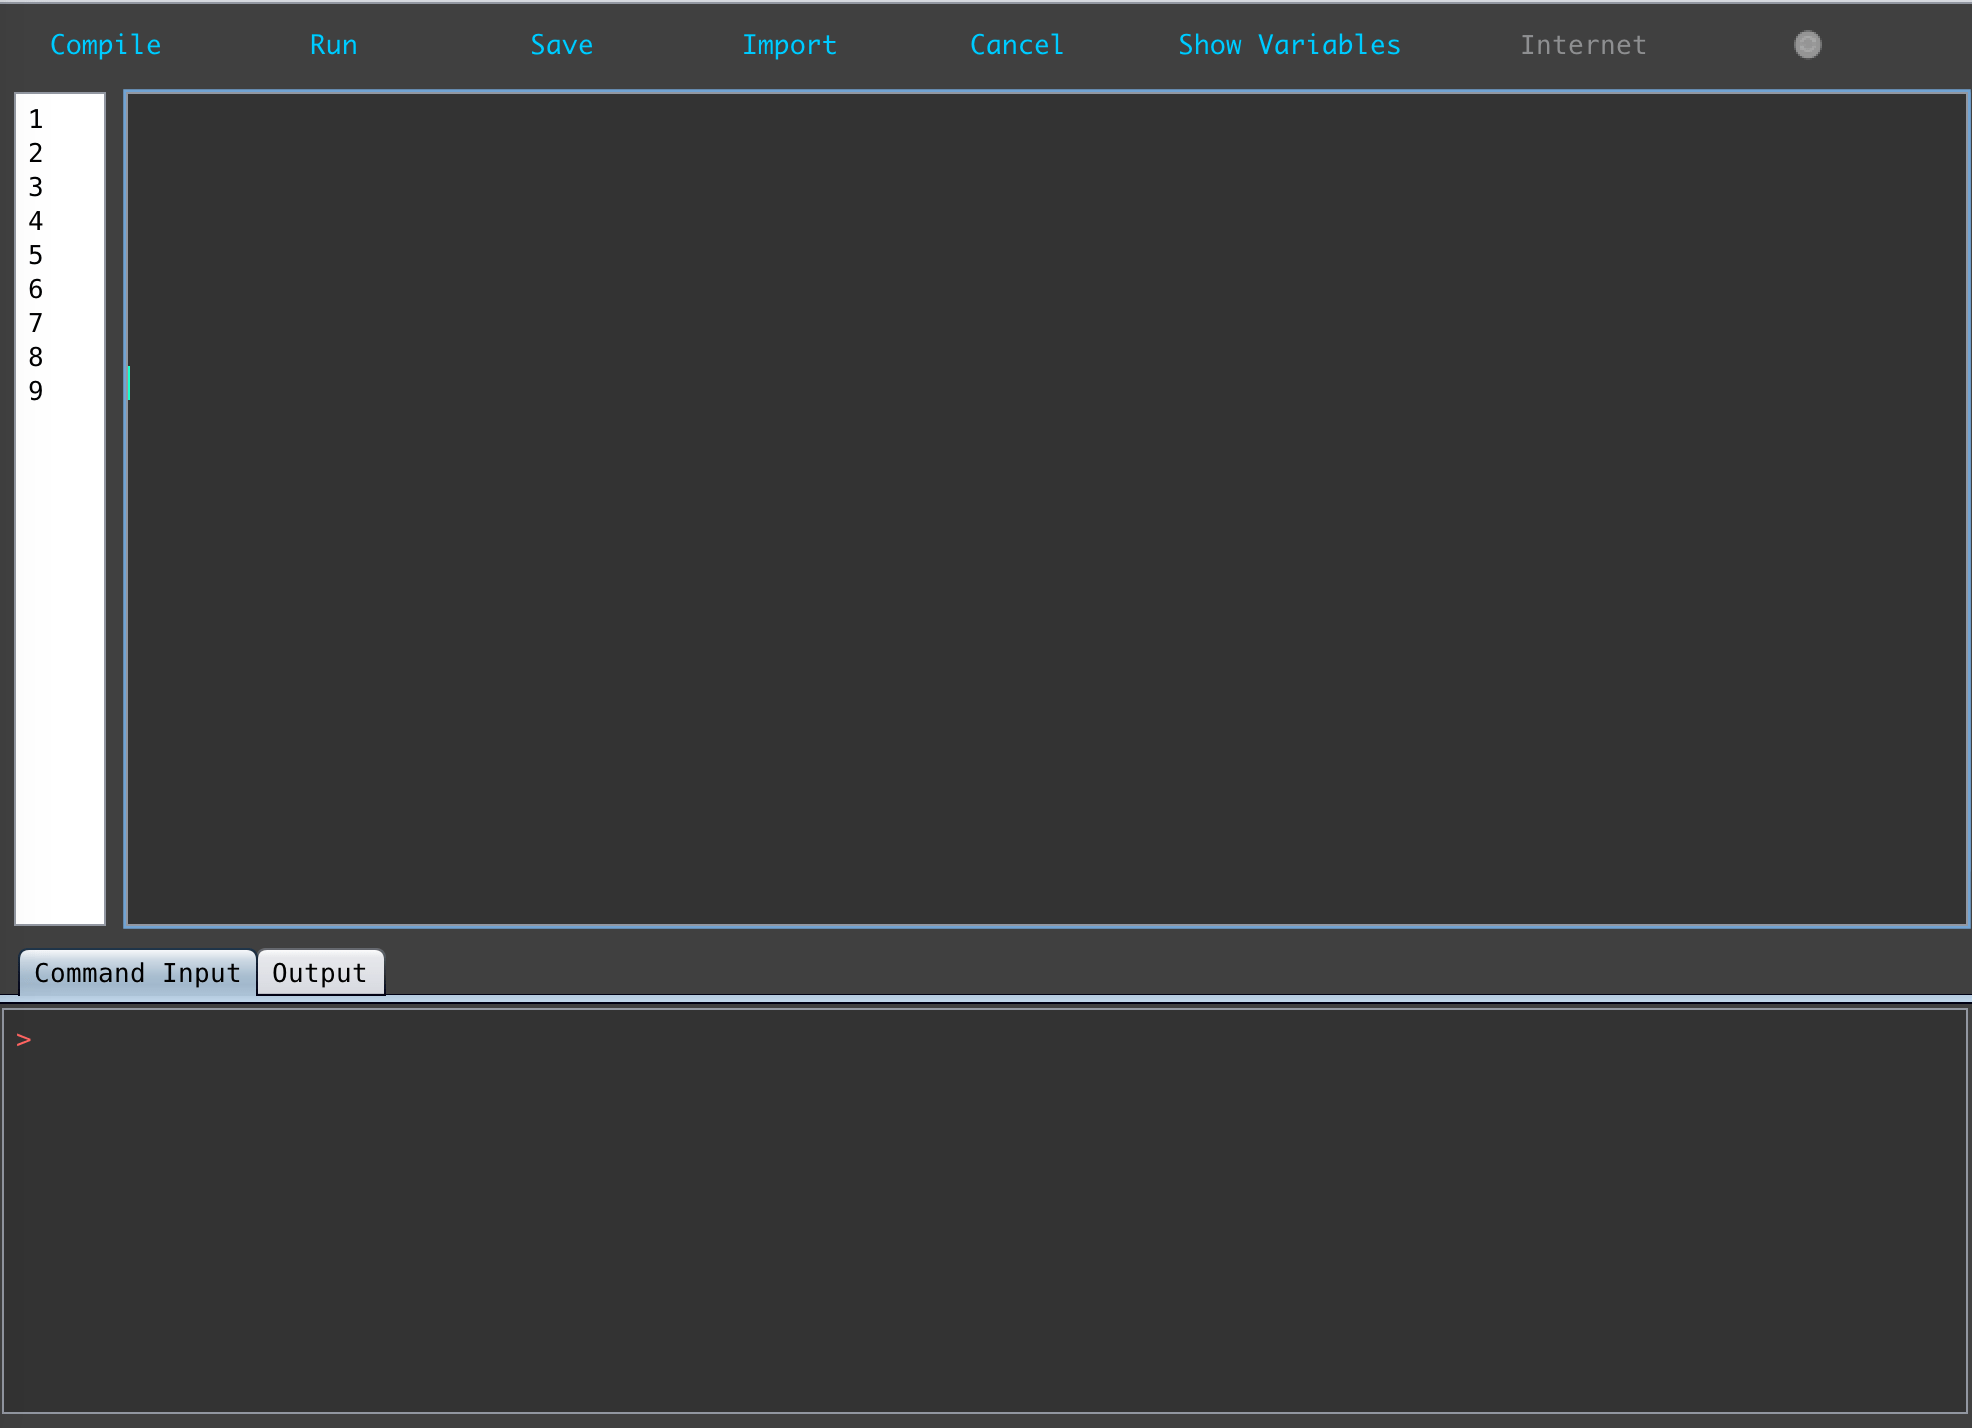Cancel the running operation
Screen dimensions: 1972x1428
pyautogui.click(x=1016, y=44)
